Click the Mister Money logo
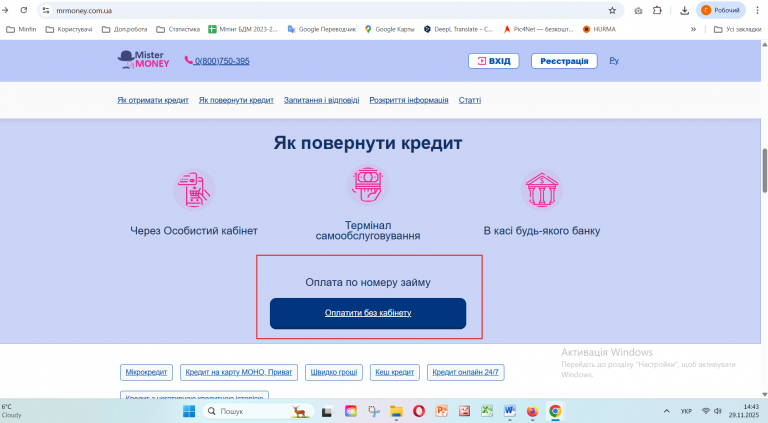Screen dimensions: 768x423 tap(143, 60)
